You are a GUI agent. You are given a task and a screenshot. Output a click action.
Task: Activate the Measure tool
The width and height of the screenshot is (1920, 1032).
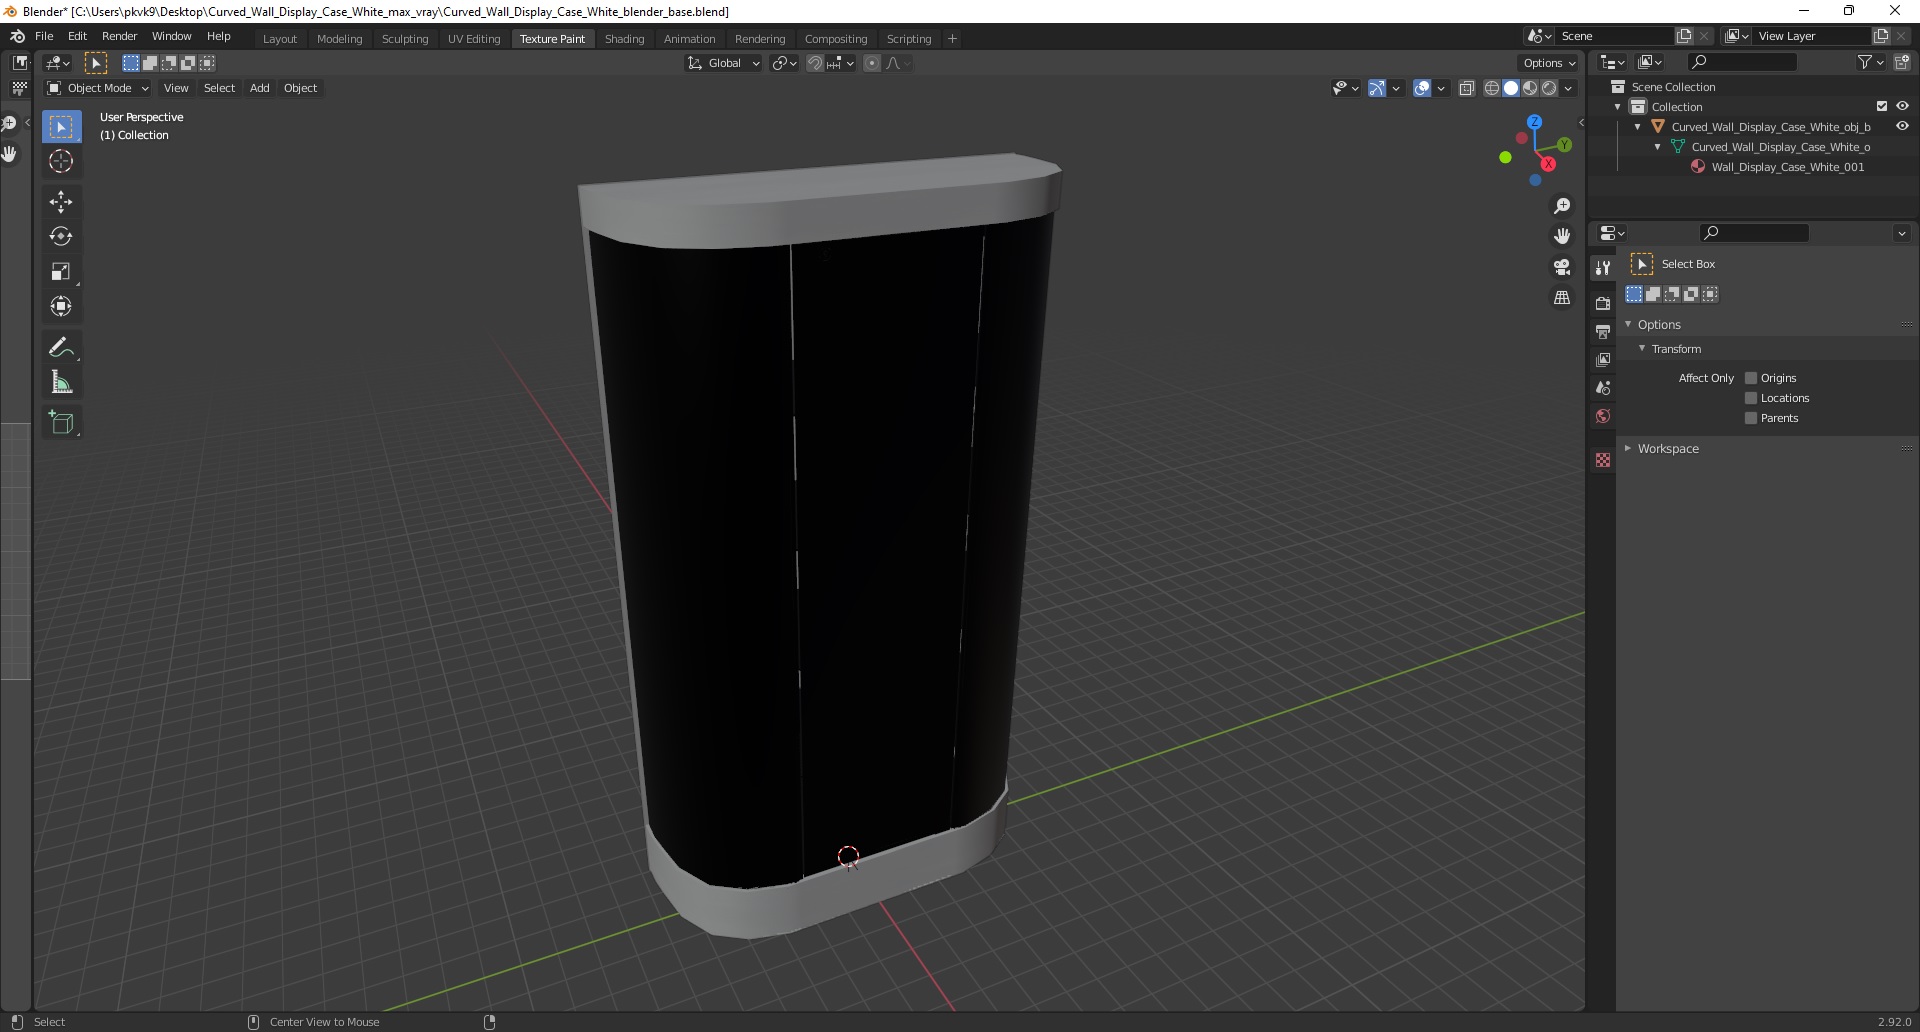tap(61, 382)
